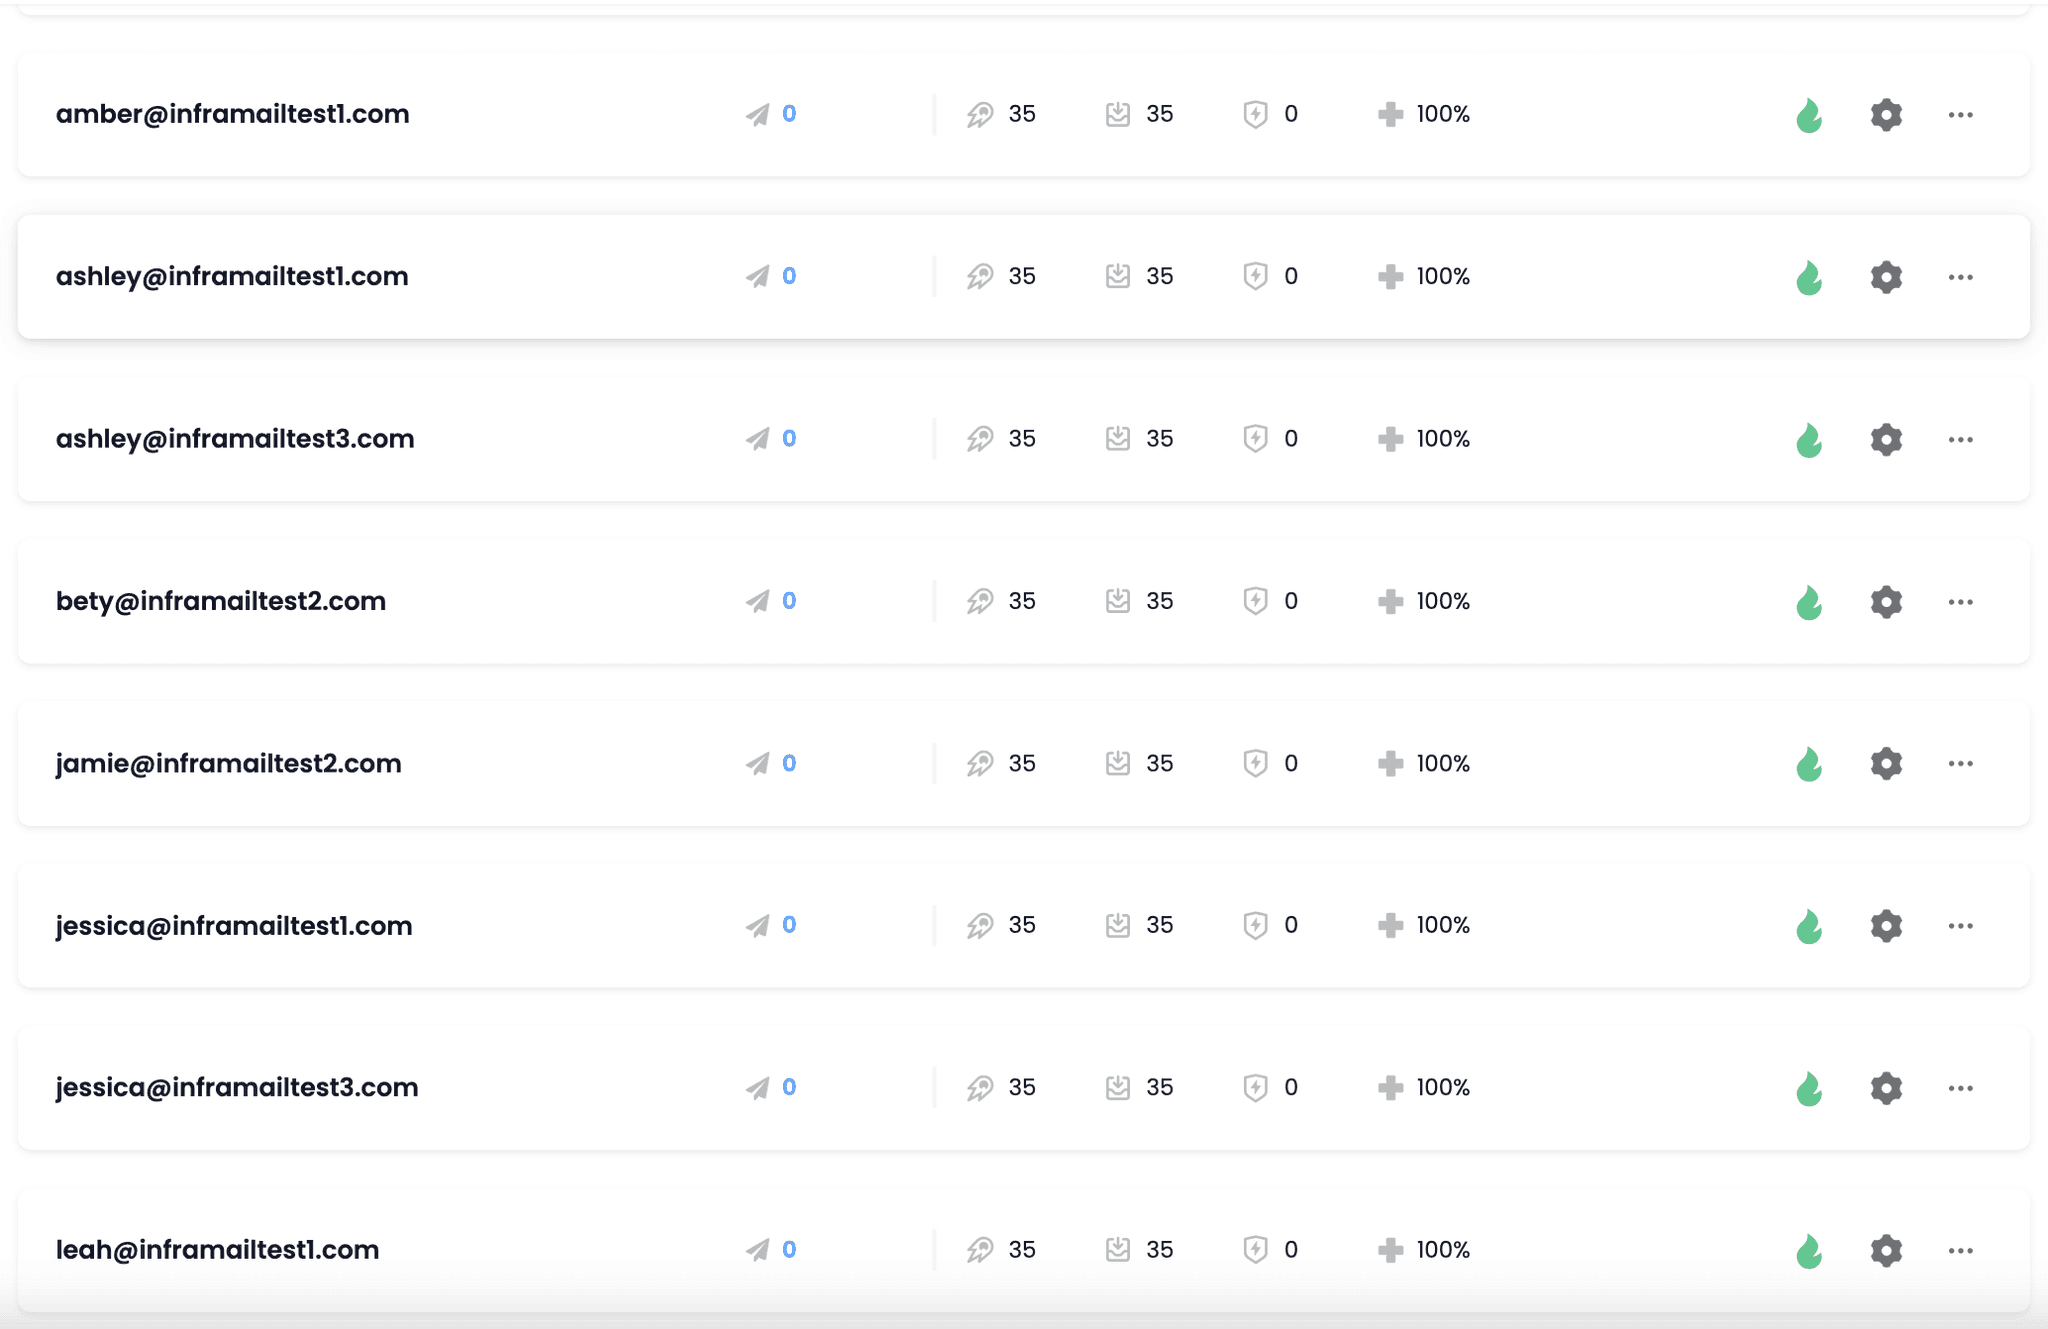Click the inbox received icon on the bety@inframailtest2.com row

click(1118, 601)
